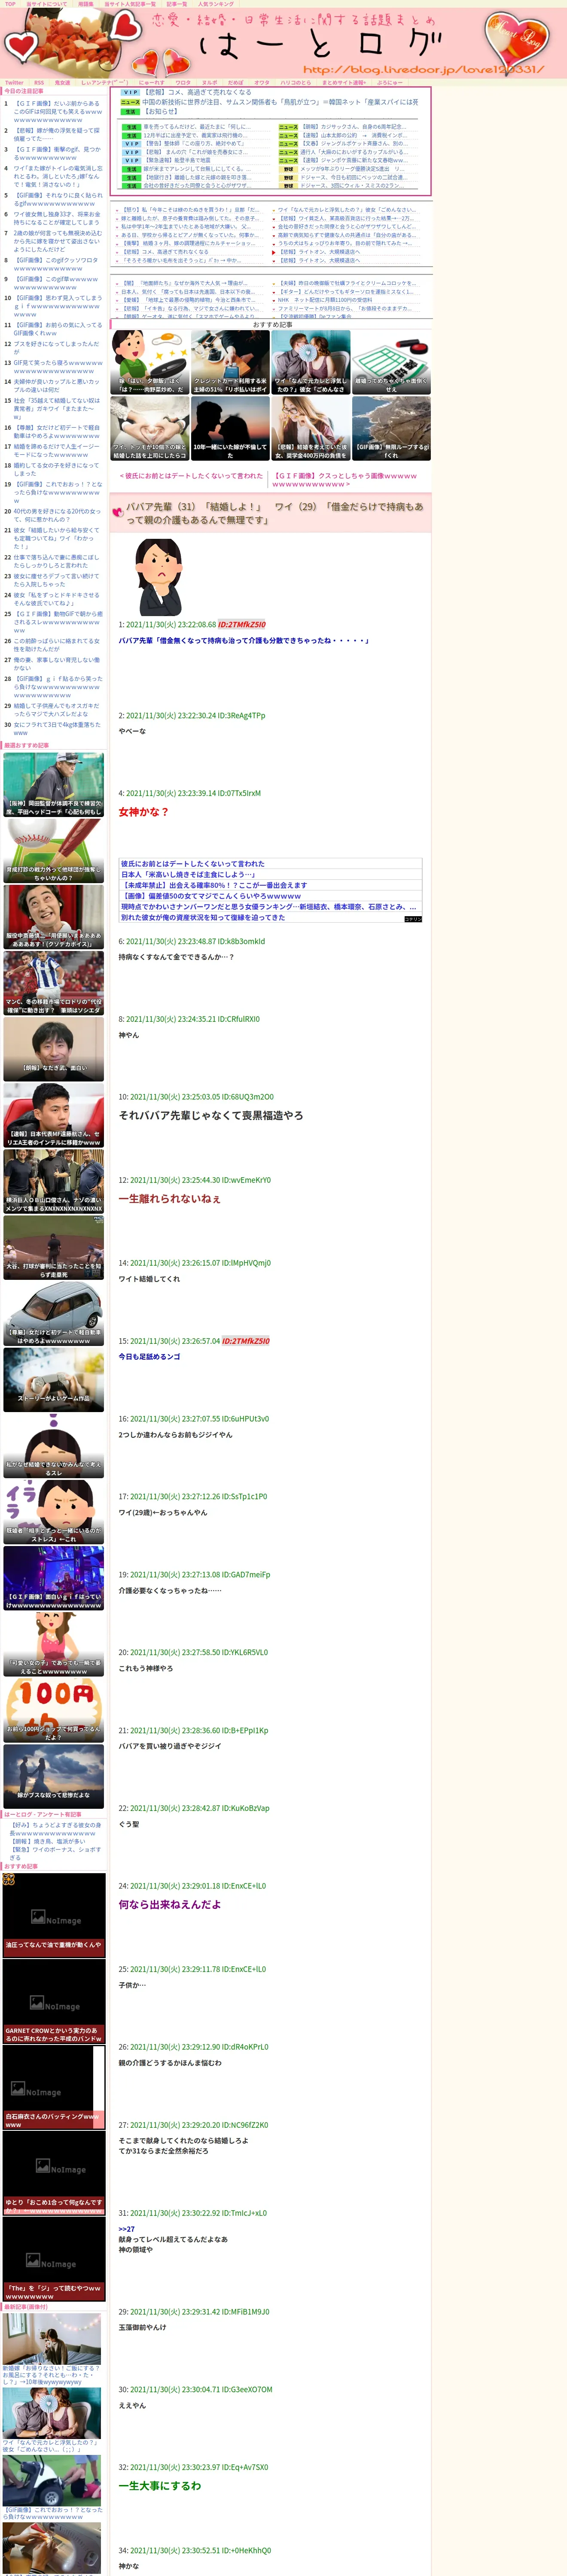This screenshot has height=2576, width=567.
Task: Select comment text 一生離れられないねぇ
Action: click(170, 1198)
